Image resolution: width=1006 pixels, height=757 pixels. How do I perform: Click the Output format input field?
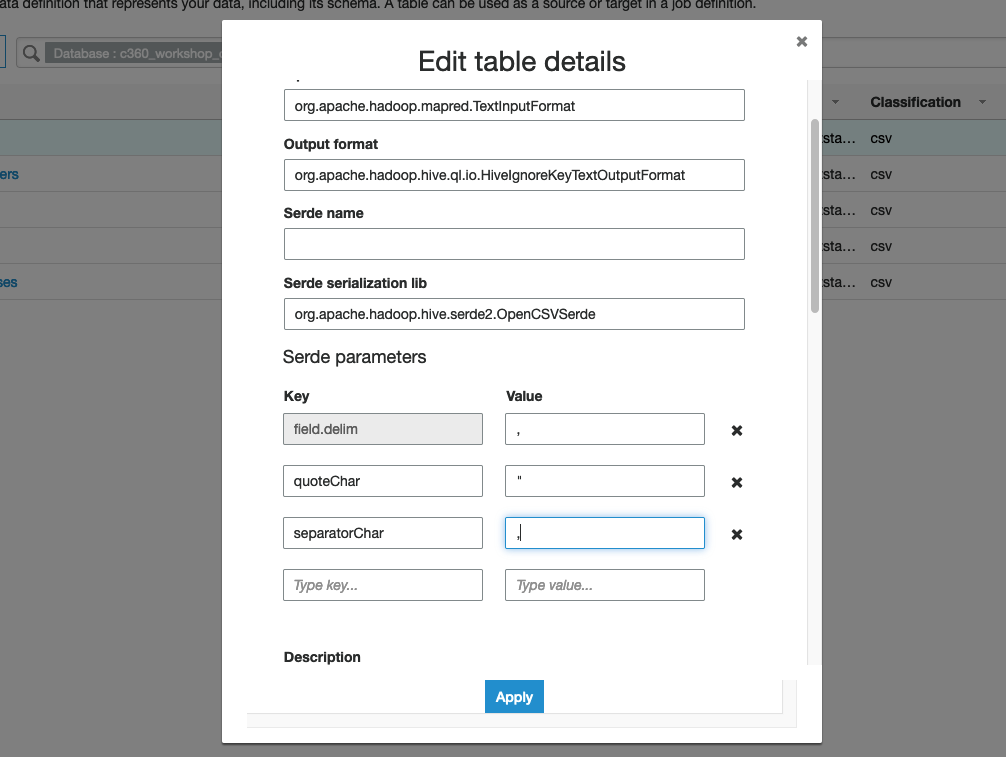pyautogui.click(x=514, y=175)
